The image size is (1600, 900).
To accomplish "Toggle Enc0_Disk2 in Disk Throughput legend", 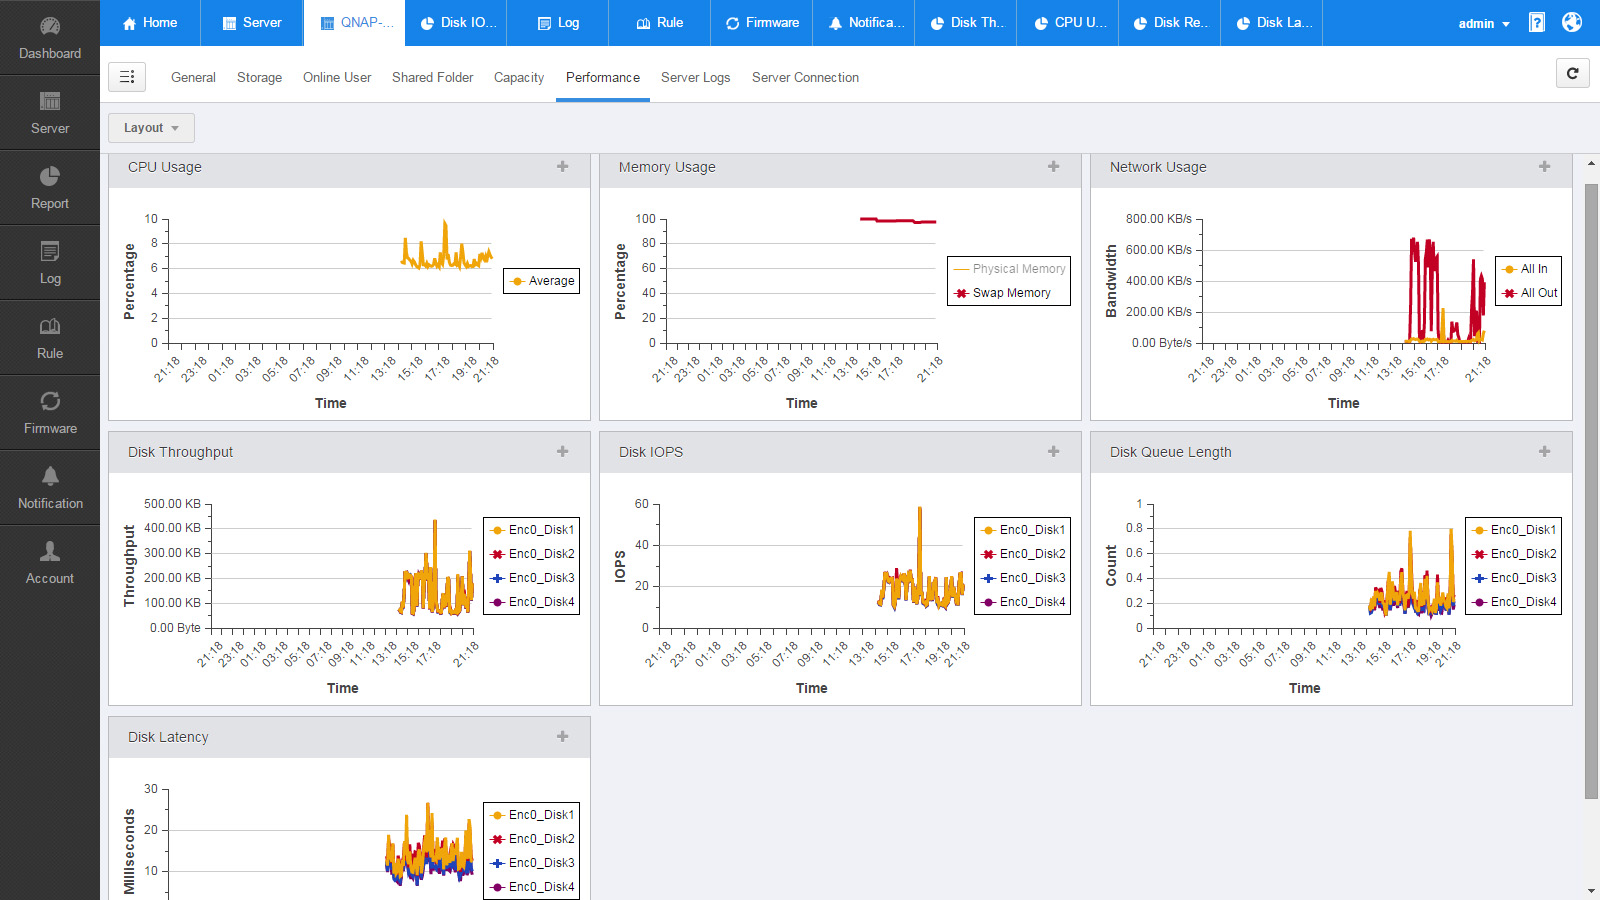I will point(532,554).
